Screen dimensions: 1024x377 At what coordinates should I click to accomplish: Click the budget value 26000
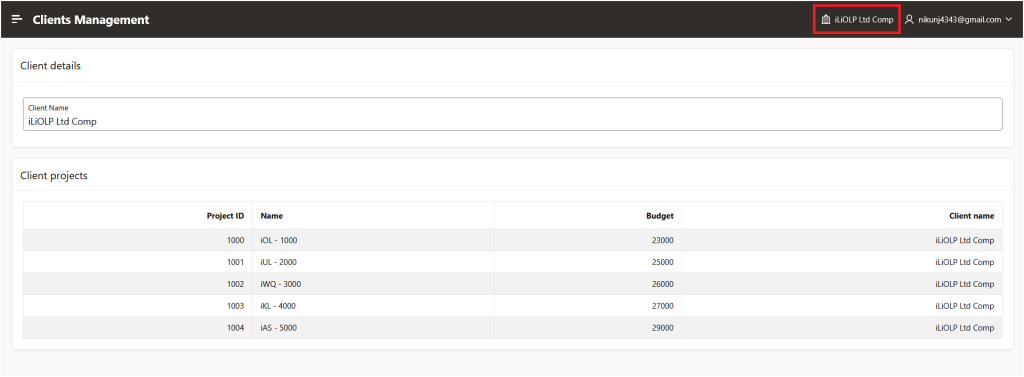tap(663, 284)
